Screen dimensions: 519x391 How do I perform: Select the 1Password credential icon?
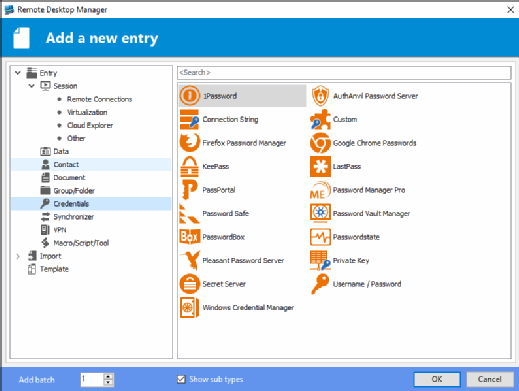coord(189,96)
